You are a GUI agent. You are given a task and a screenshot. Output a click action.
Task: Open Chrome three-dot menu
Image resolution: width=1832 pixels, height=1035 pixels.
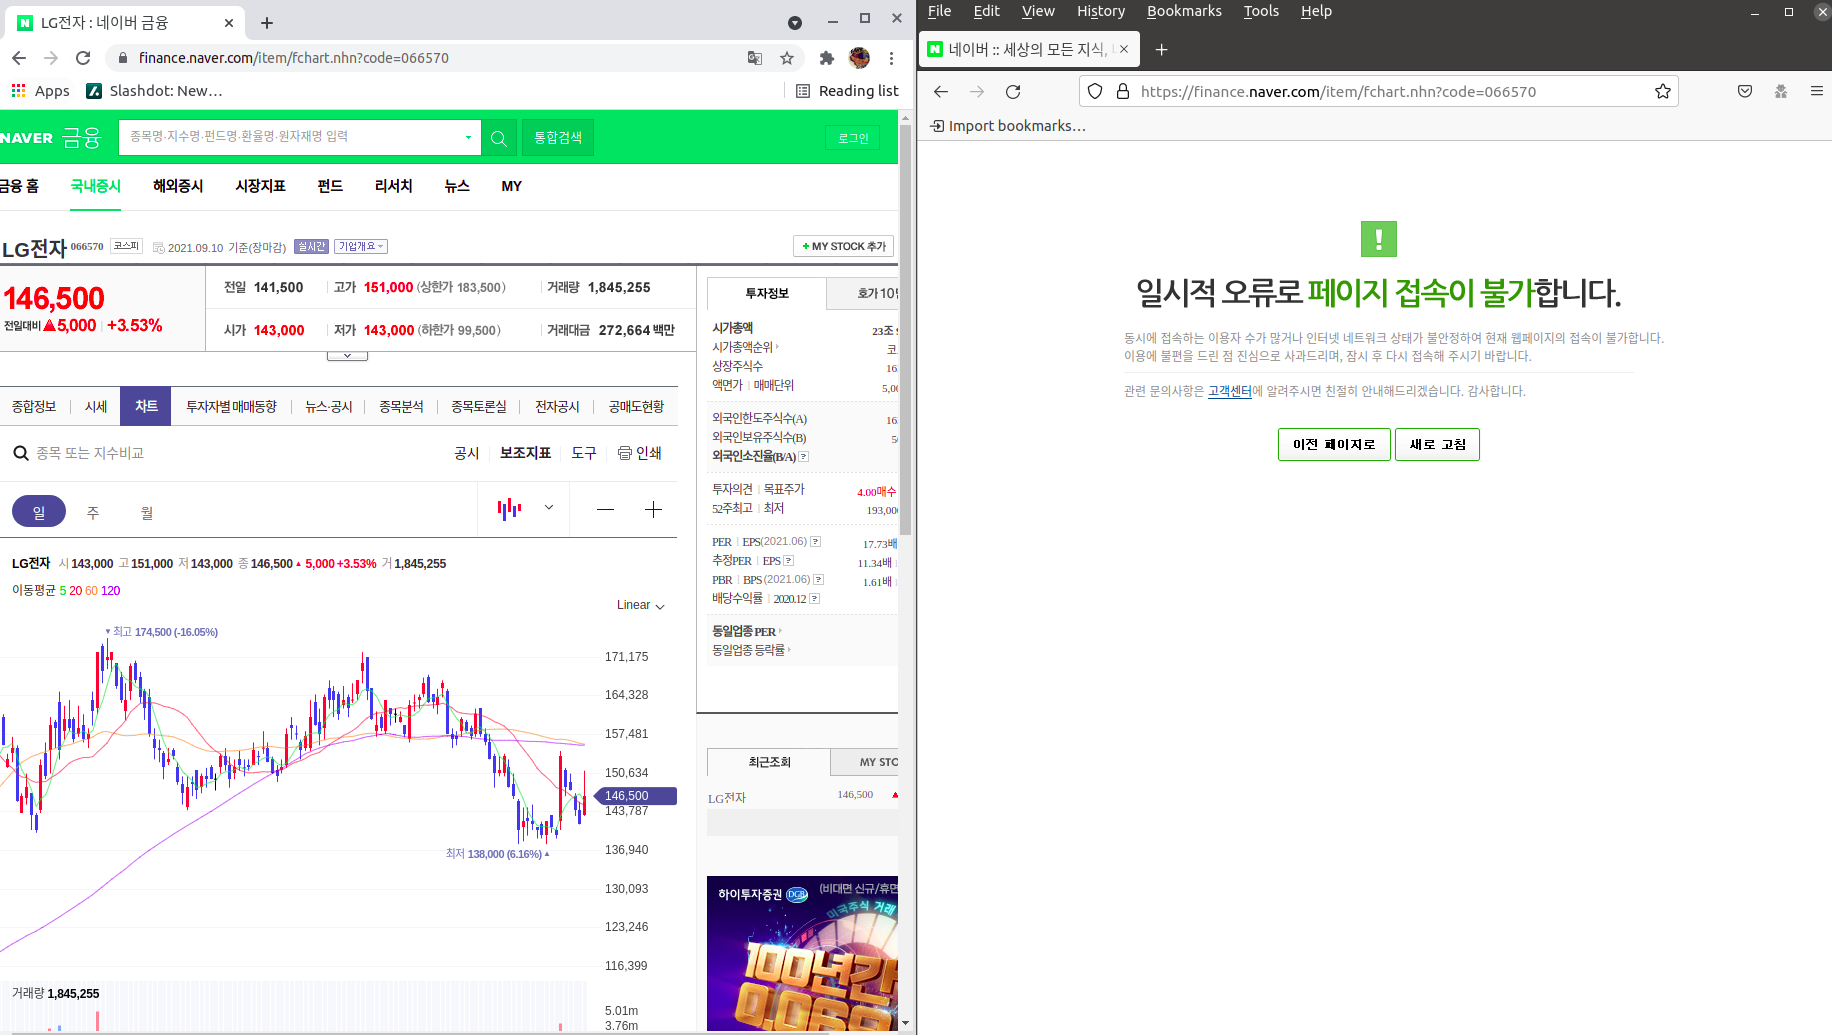(x=891, y=58)
